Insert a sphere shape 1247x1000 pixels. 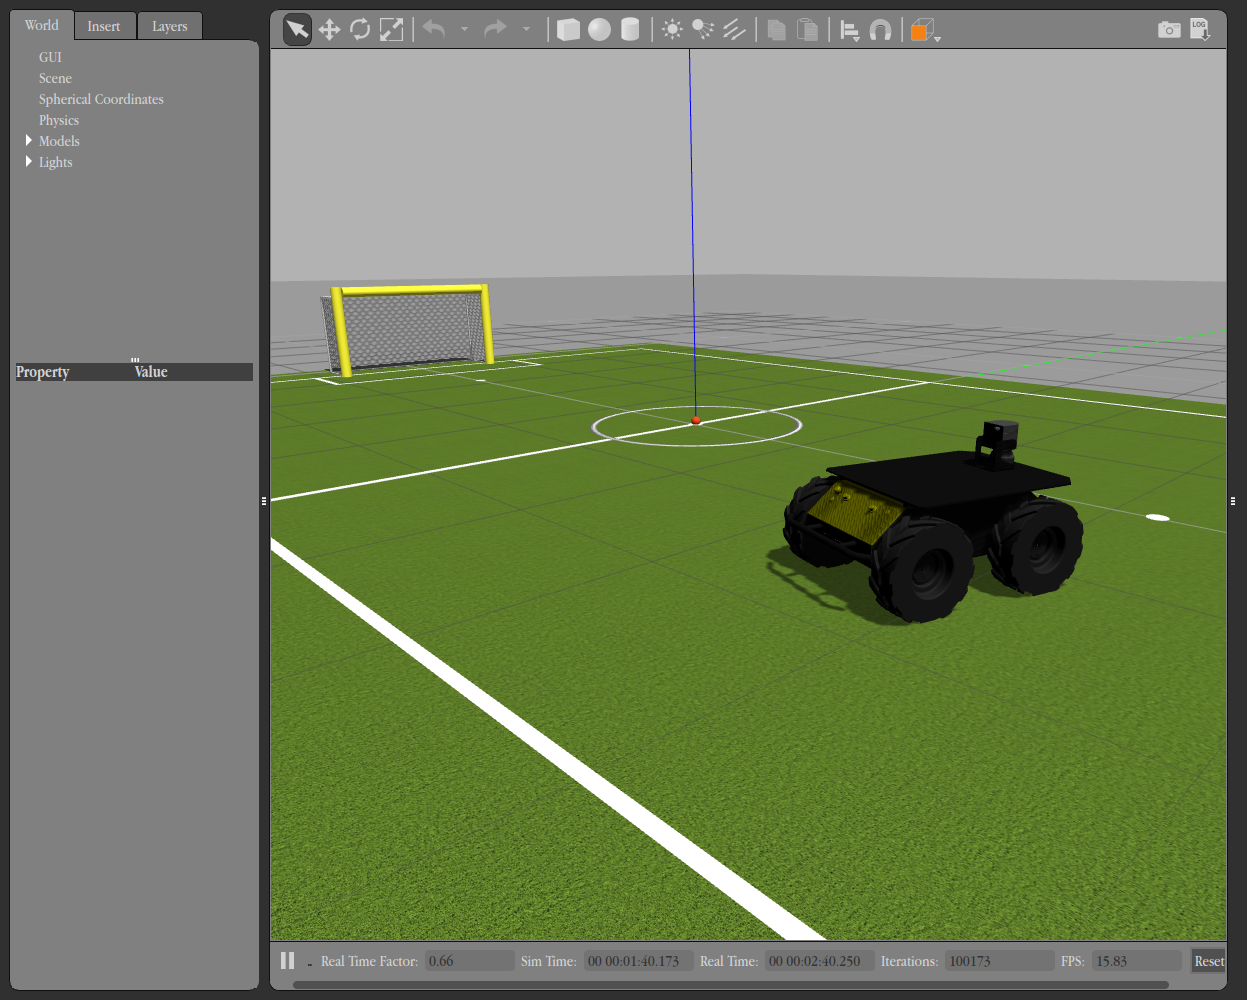click(599, 30)
